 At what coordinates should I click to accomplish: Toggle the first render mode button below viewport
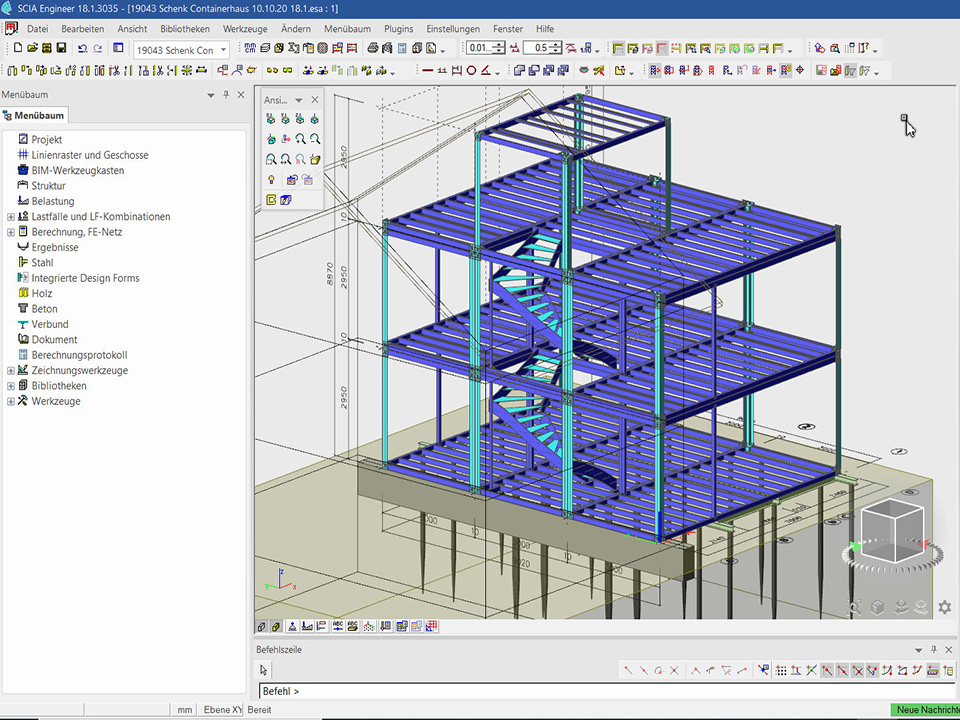pos(262,627)
